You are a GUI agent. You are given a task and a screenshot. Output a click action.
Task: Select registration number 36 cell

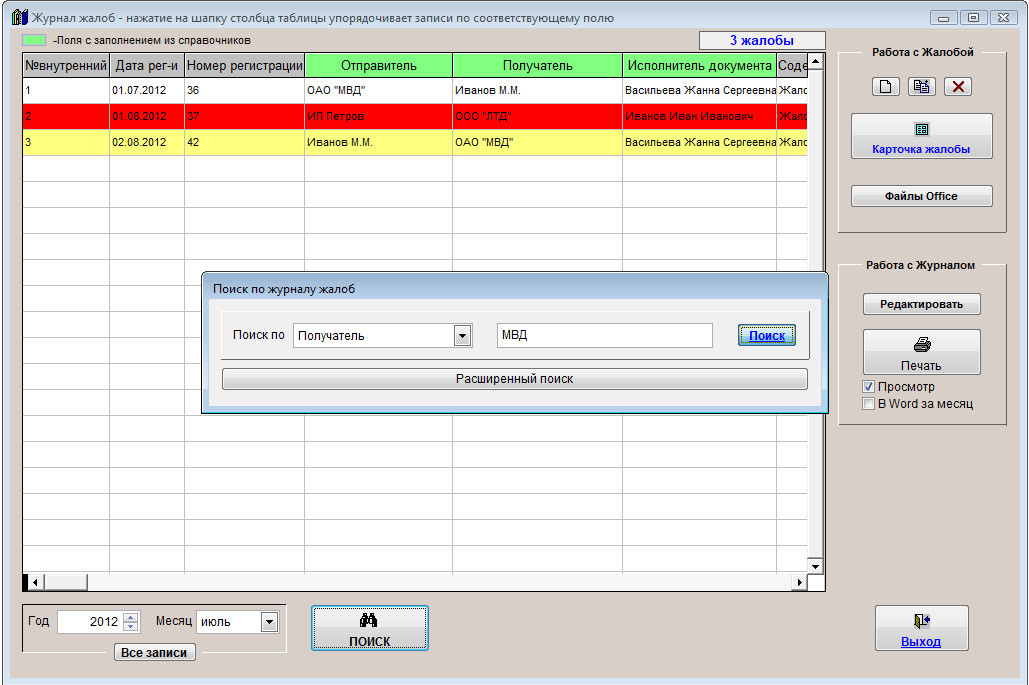pyautogui.click(x=244, y=91)
